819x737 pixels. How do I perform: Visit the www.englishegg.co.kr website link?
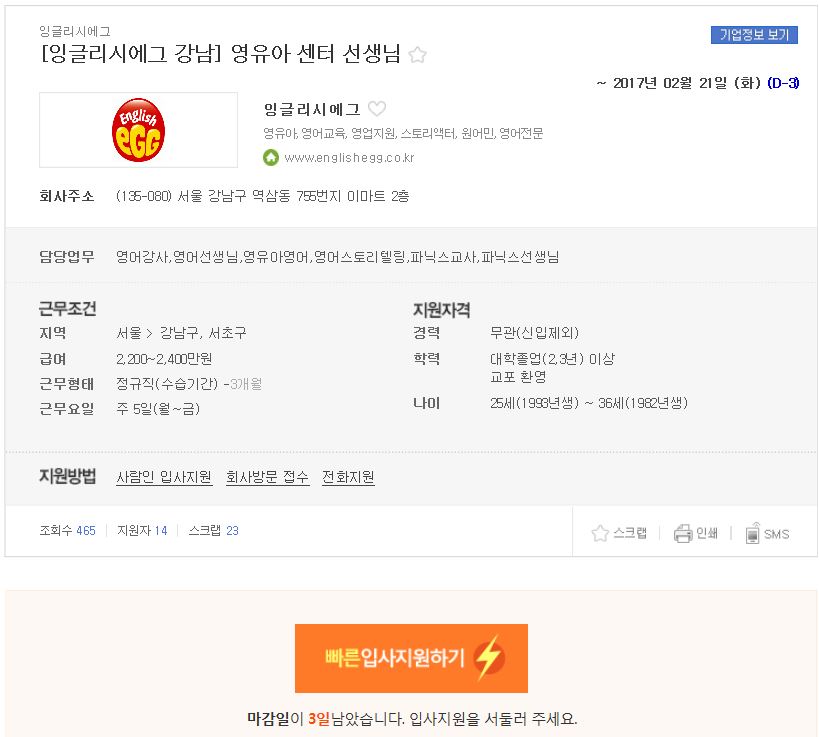(x=349, y=158)
